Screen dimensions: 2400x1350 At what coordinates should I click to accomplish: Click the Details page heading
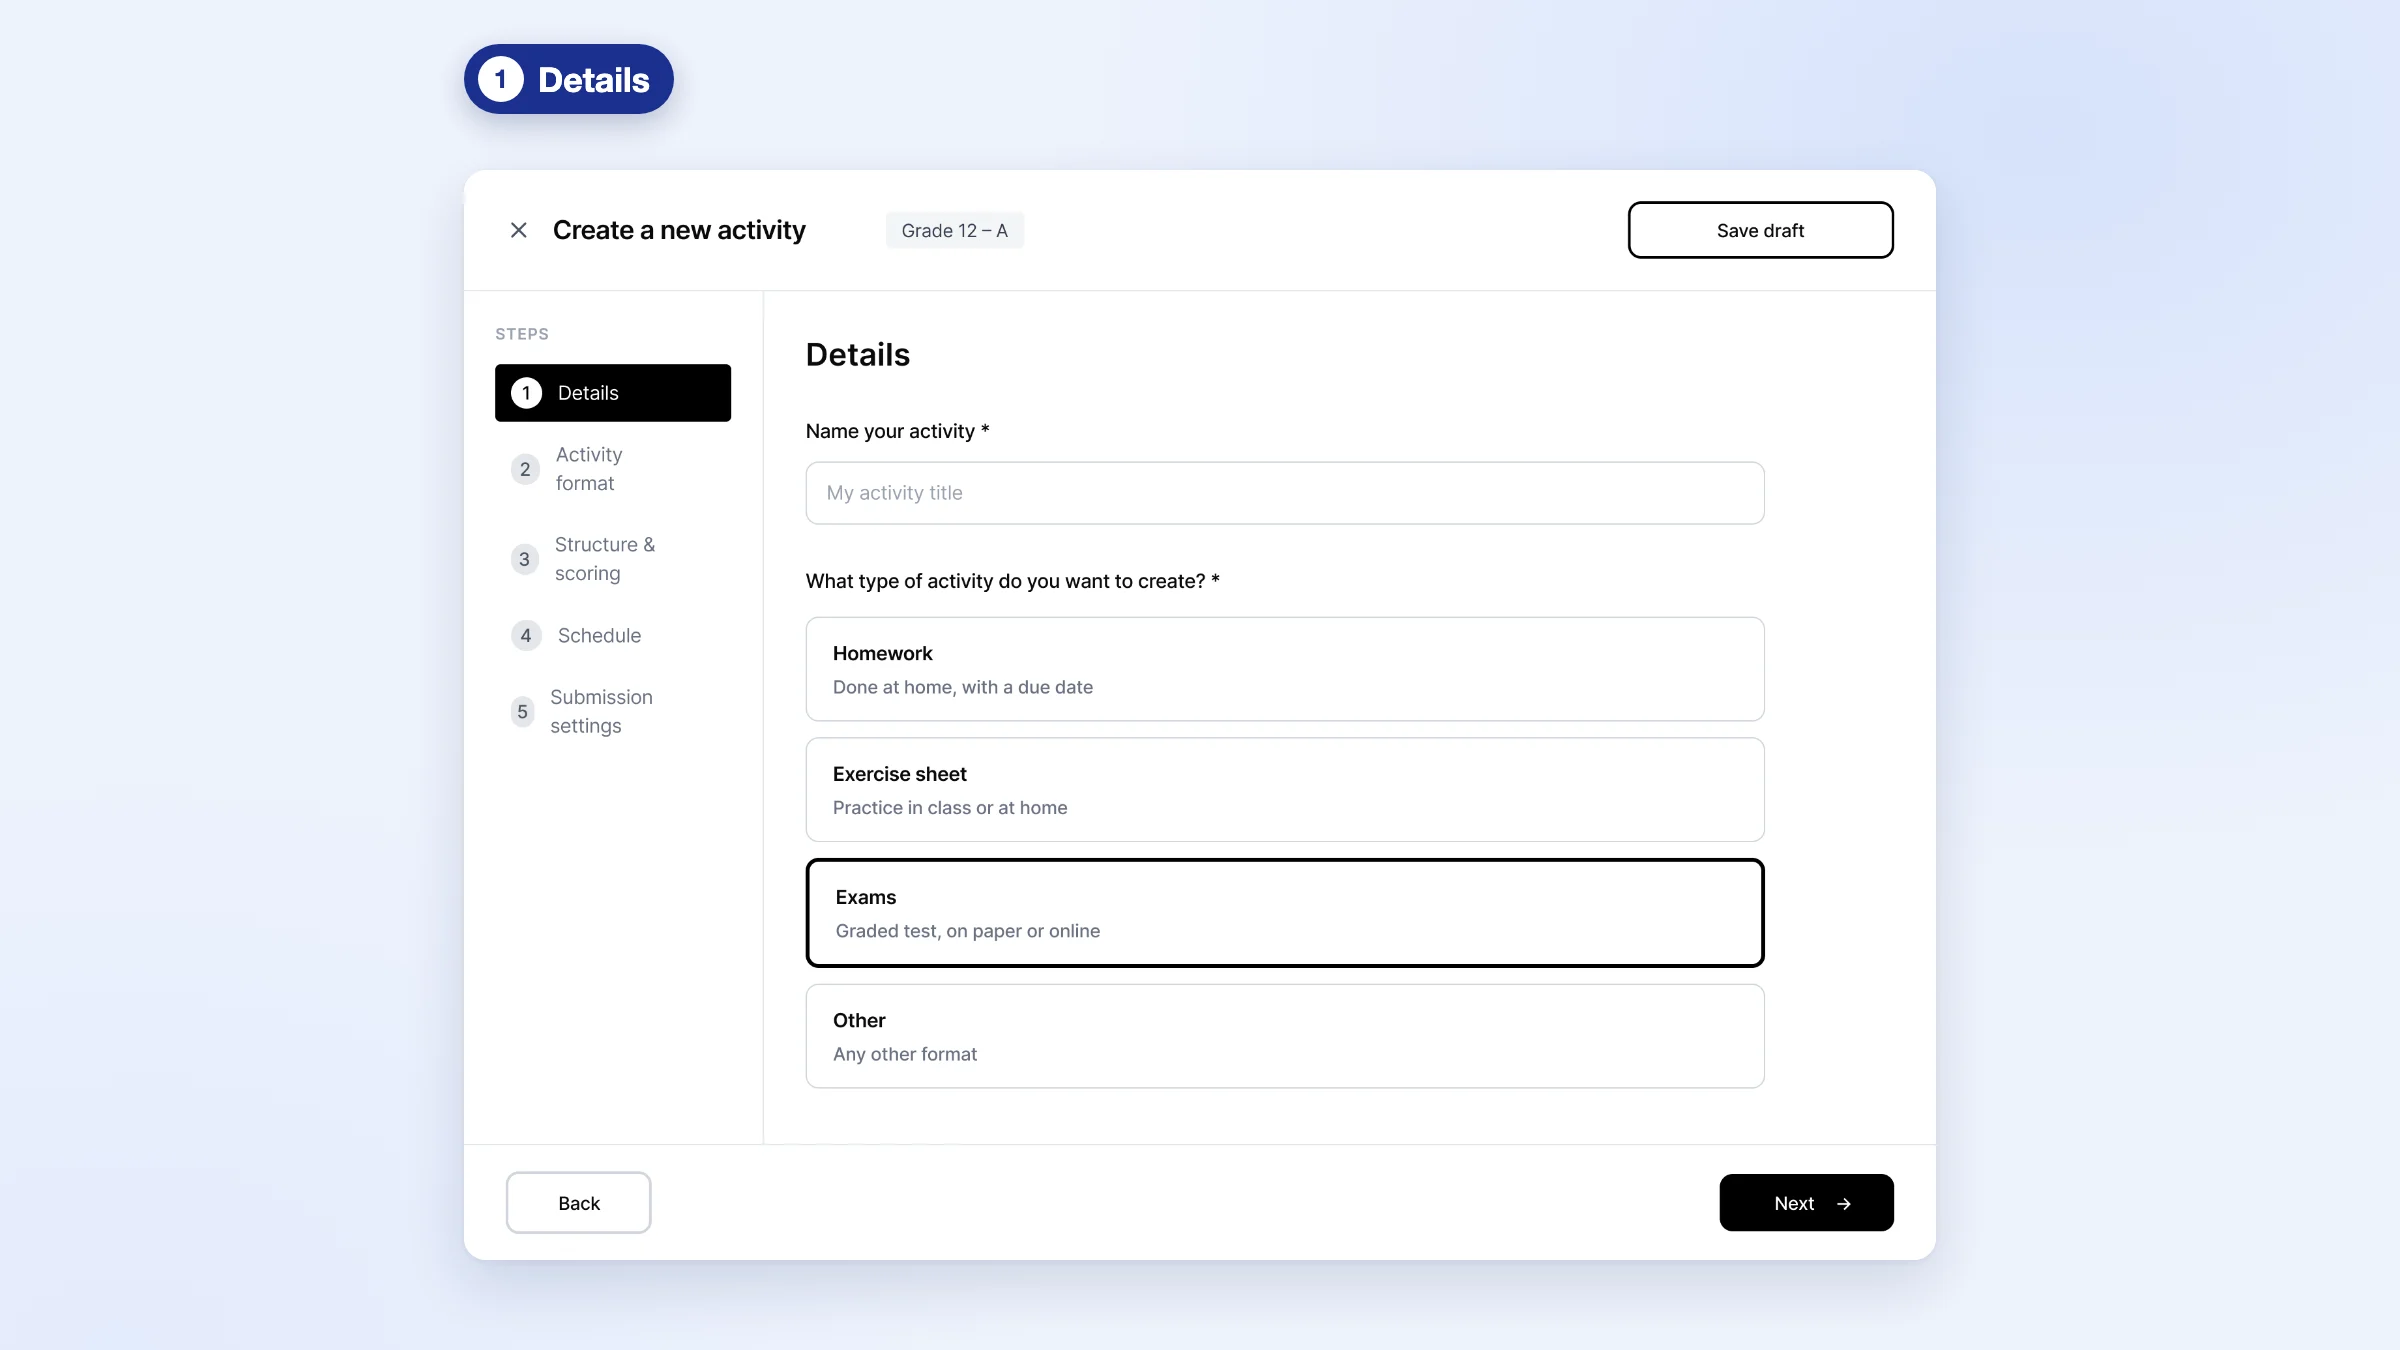tap(858, 355)
